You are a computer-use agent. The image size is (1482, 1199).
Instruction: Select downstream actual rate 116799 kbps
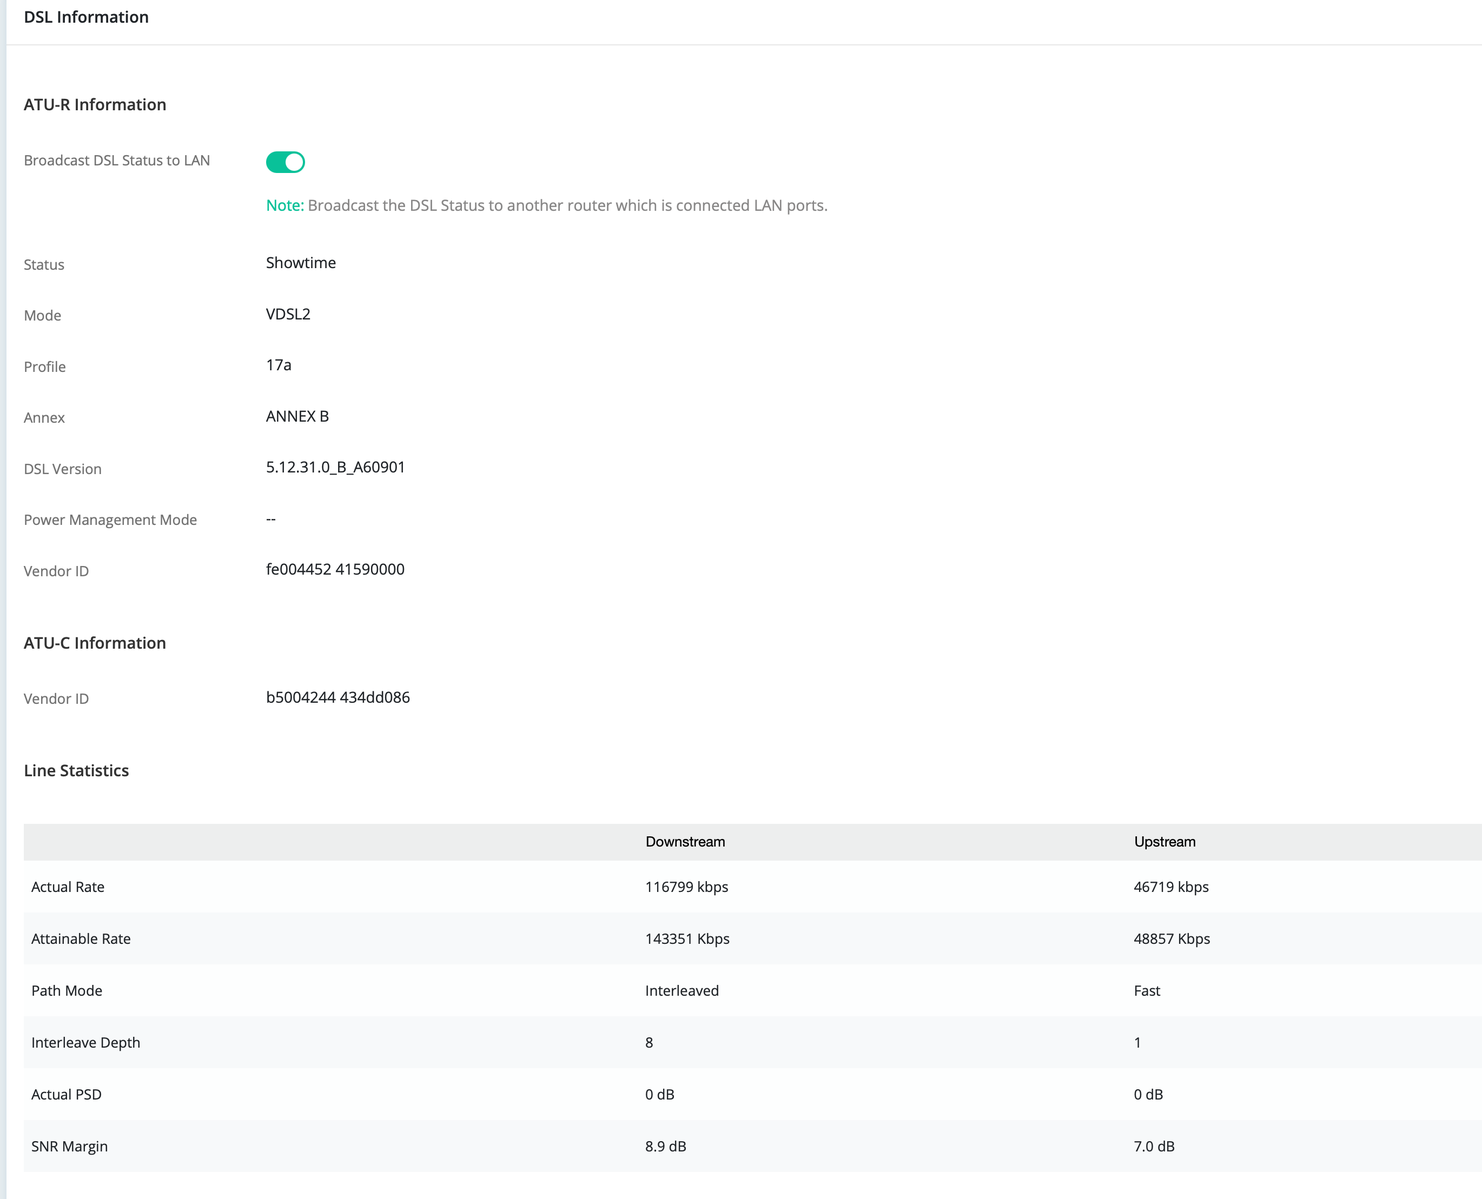pyautogui.click(x=686, y=887)
